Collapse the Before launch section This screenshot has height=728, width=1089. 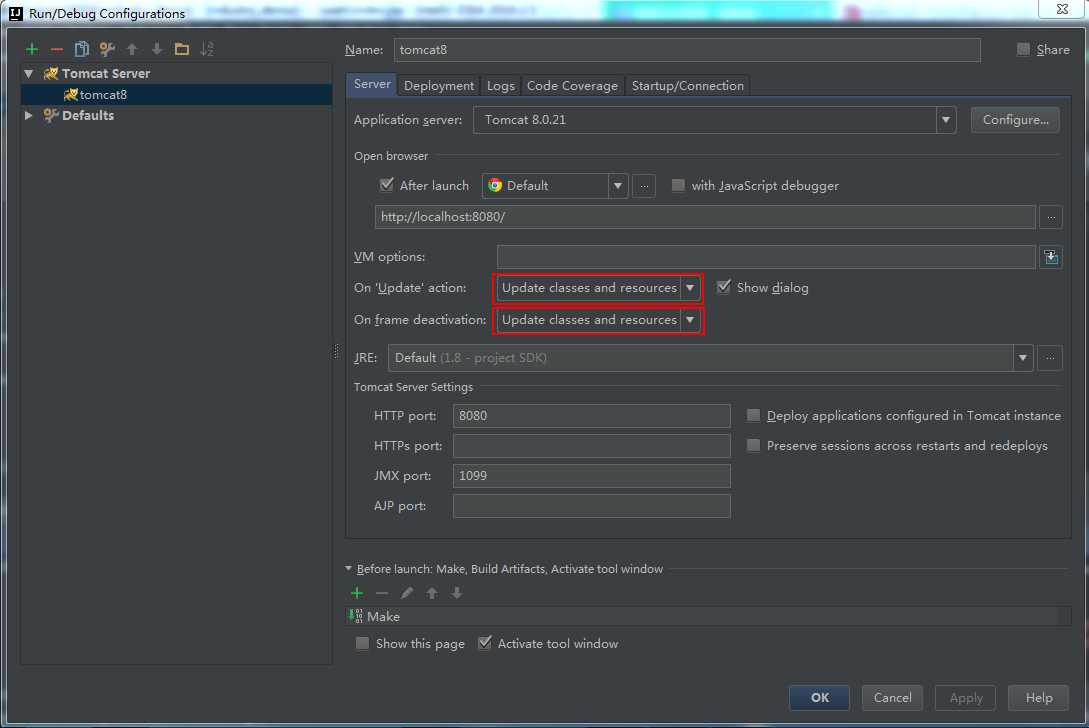(x=349, y=568)
